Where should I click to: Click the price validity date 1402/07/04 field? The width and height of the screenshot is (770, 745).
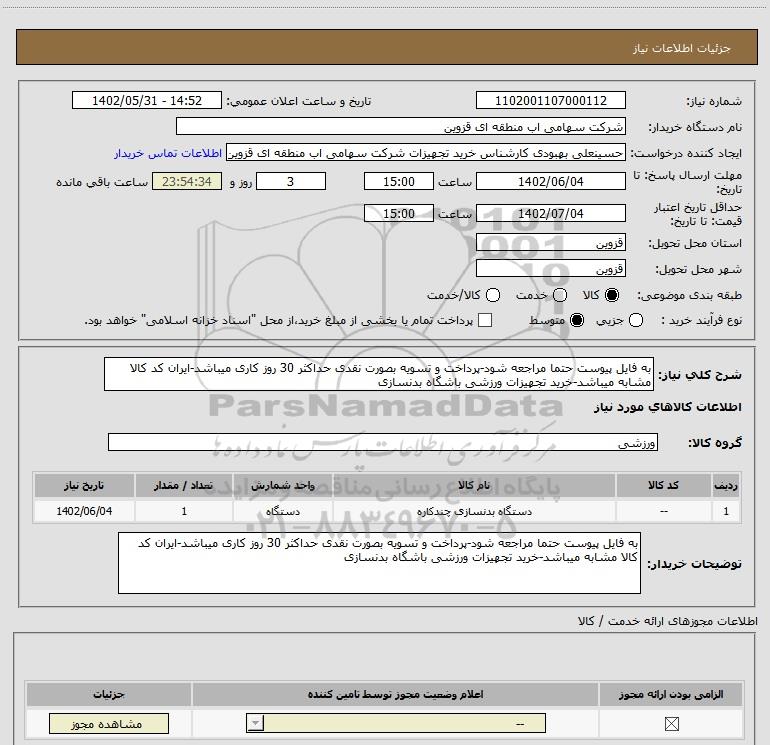550,213
